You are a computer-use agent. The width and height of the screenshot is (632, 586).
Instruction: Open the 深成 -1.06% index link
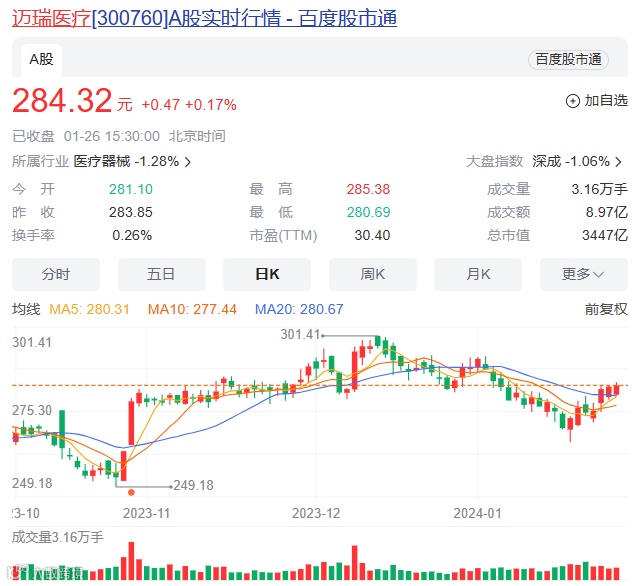[x=571, y=162]
